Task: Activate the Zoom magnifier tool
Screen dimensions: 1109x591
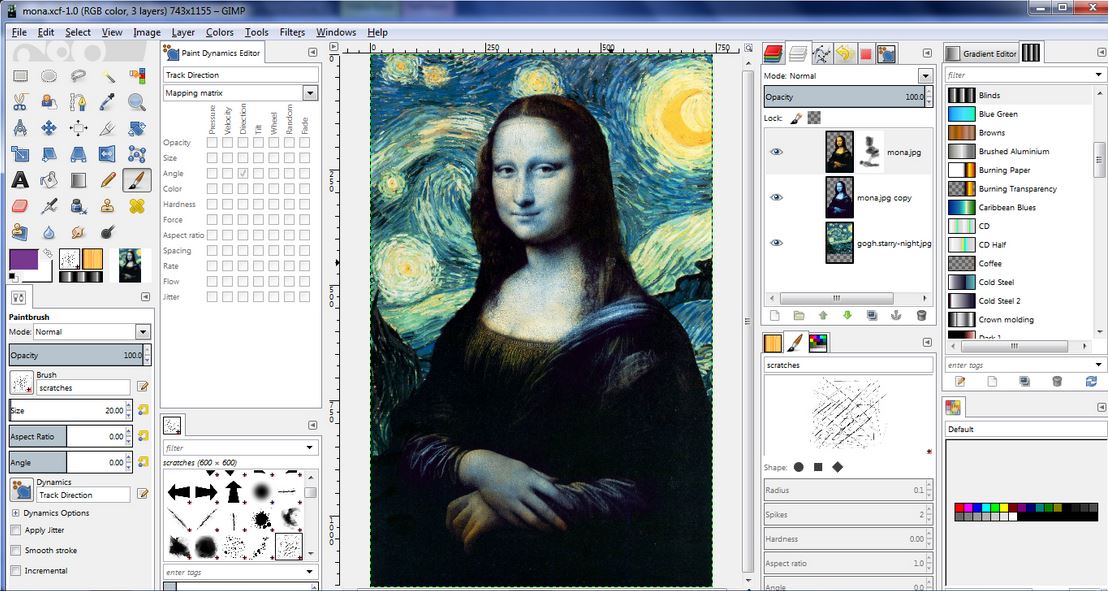Action: coord(137,103)
